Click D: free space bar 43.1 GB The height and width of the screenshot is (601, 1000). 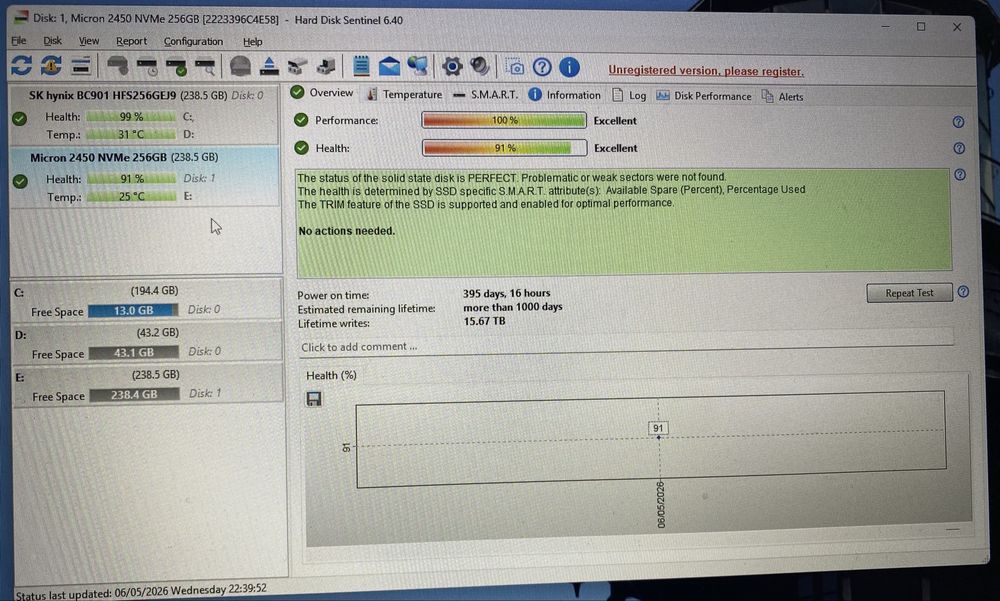(x=134, y=352)
